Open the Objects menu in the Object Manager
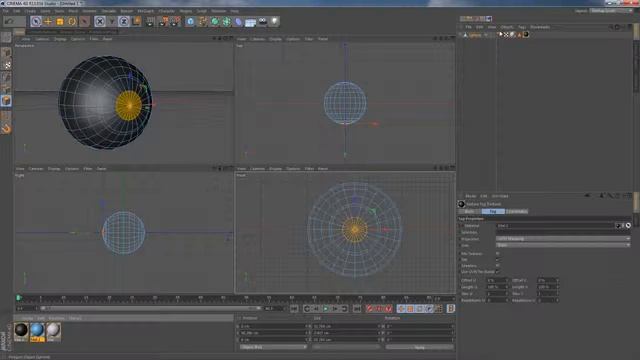 pos(507,27)
